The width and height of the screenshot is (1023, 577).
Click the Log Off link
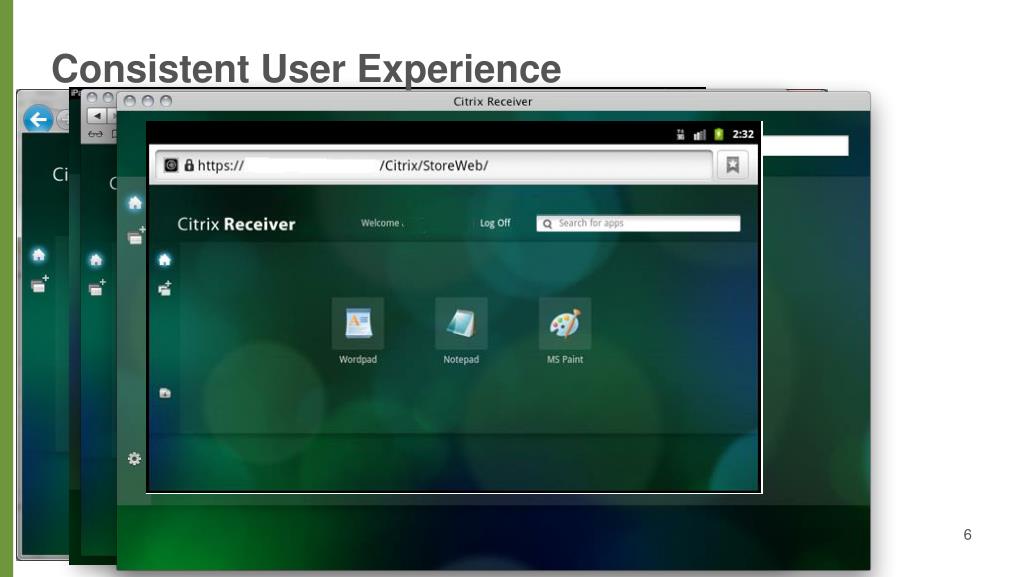[495, 223]
